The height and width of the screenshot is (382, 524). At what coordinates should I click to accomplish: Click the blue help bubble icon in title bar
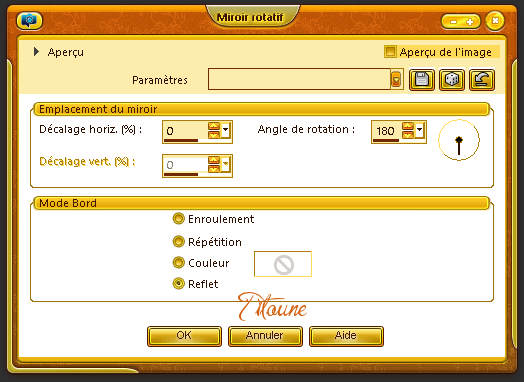pyautogui.click(x=29, y=21)
